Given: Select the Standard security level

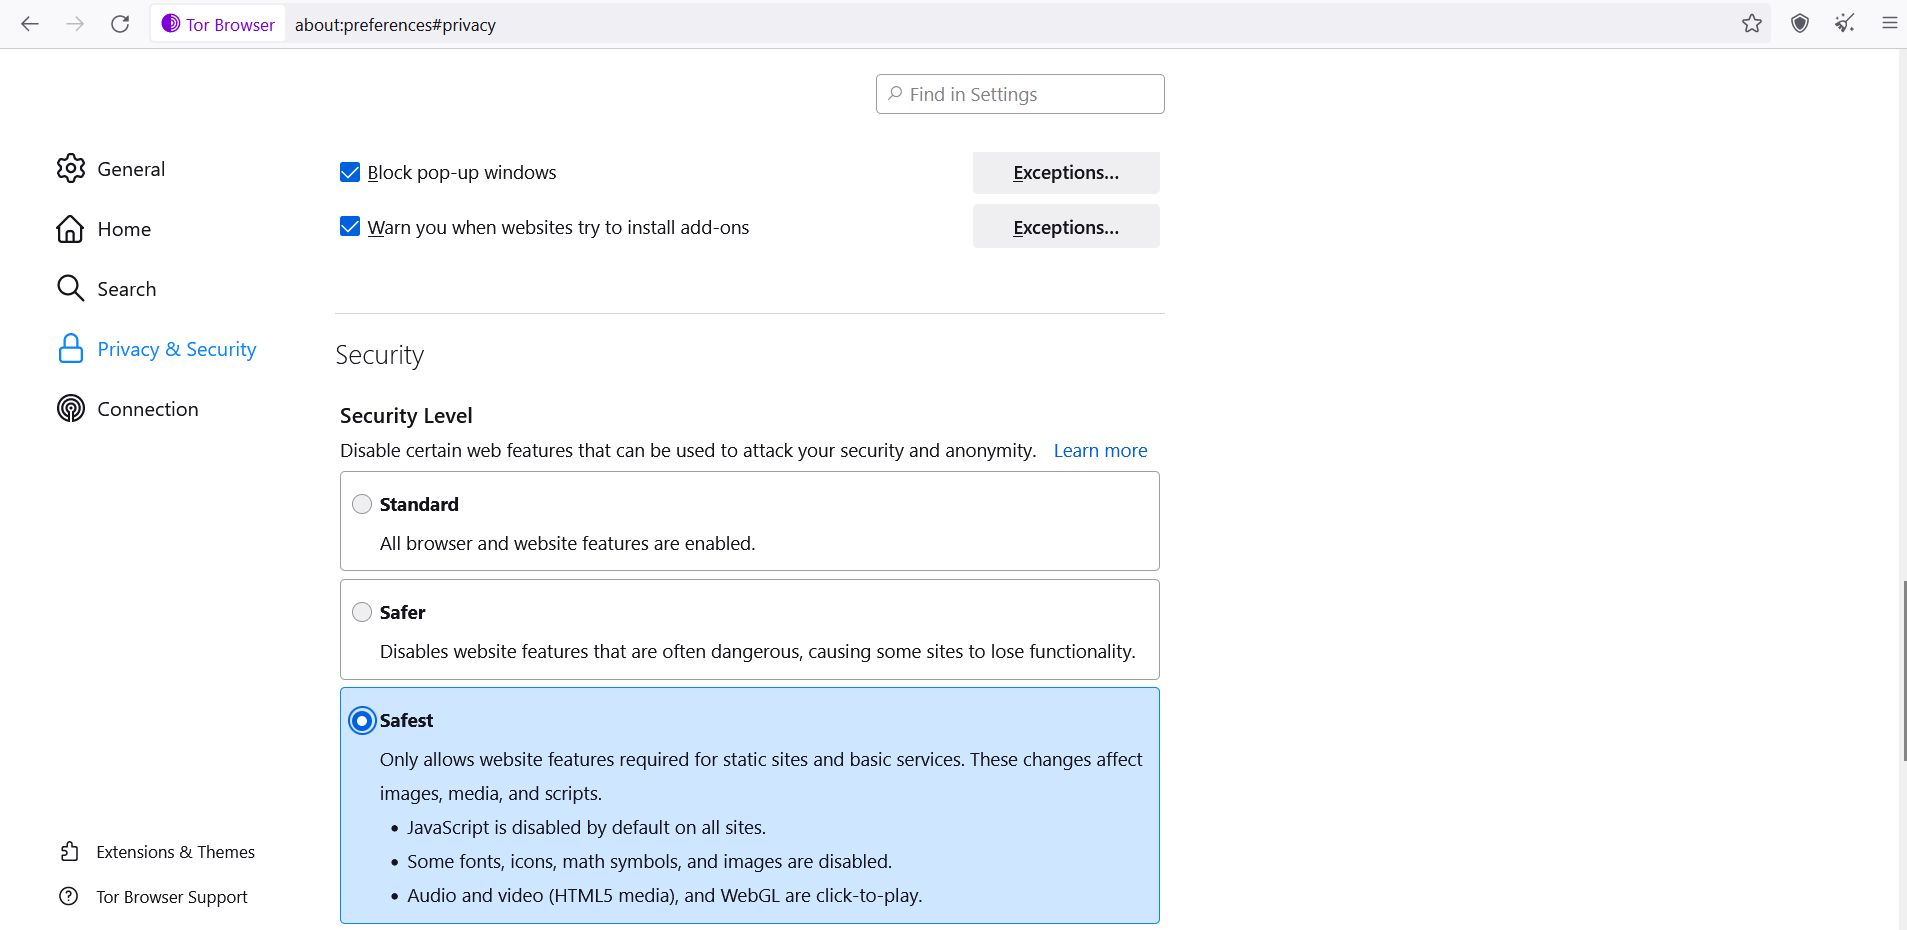Looking at the screenshot, I should (361, 504).
